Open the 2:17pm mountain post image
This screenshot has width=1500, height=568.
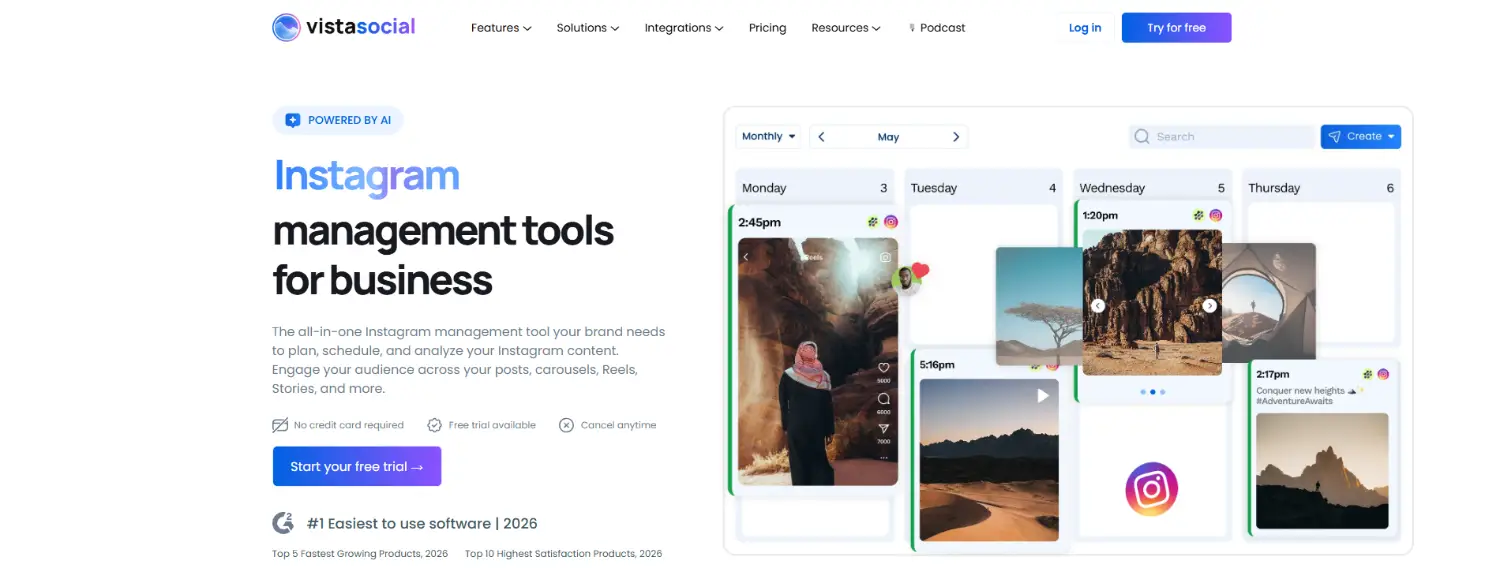pos(1322,470)
